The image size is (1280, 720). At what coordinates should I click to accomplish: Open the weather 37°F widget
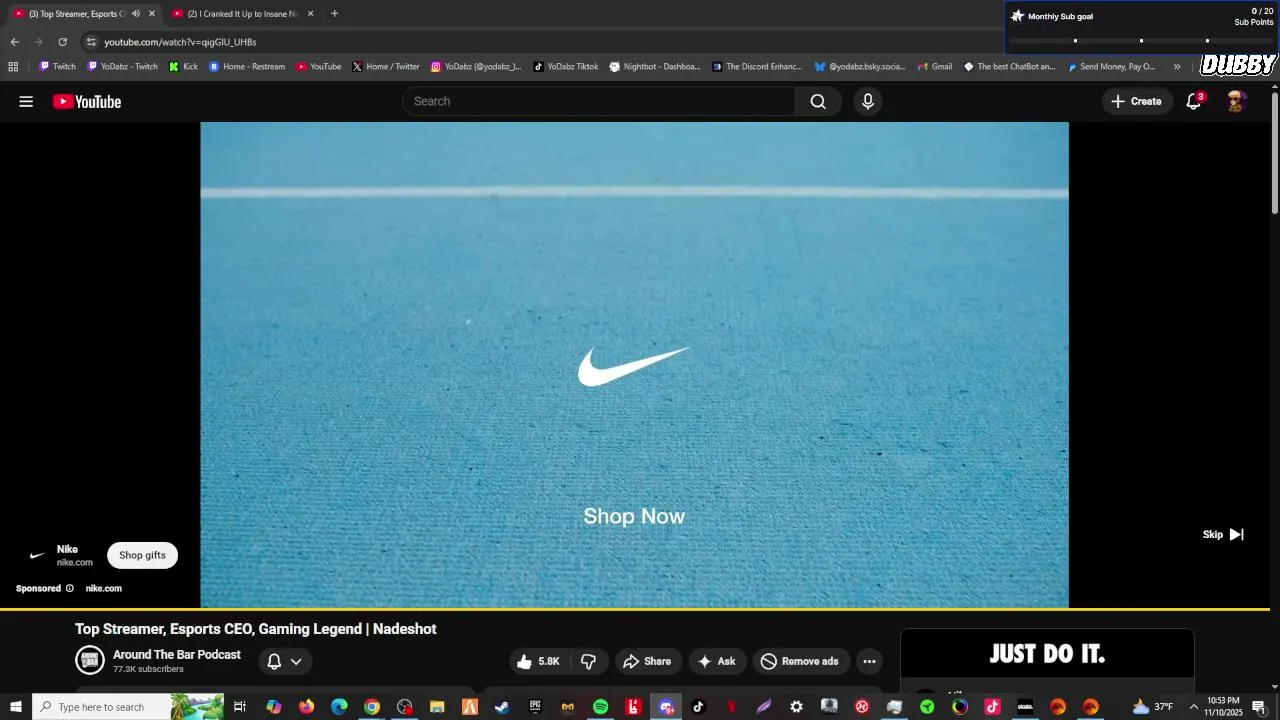click(1152, 707)
